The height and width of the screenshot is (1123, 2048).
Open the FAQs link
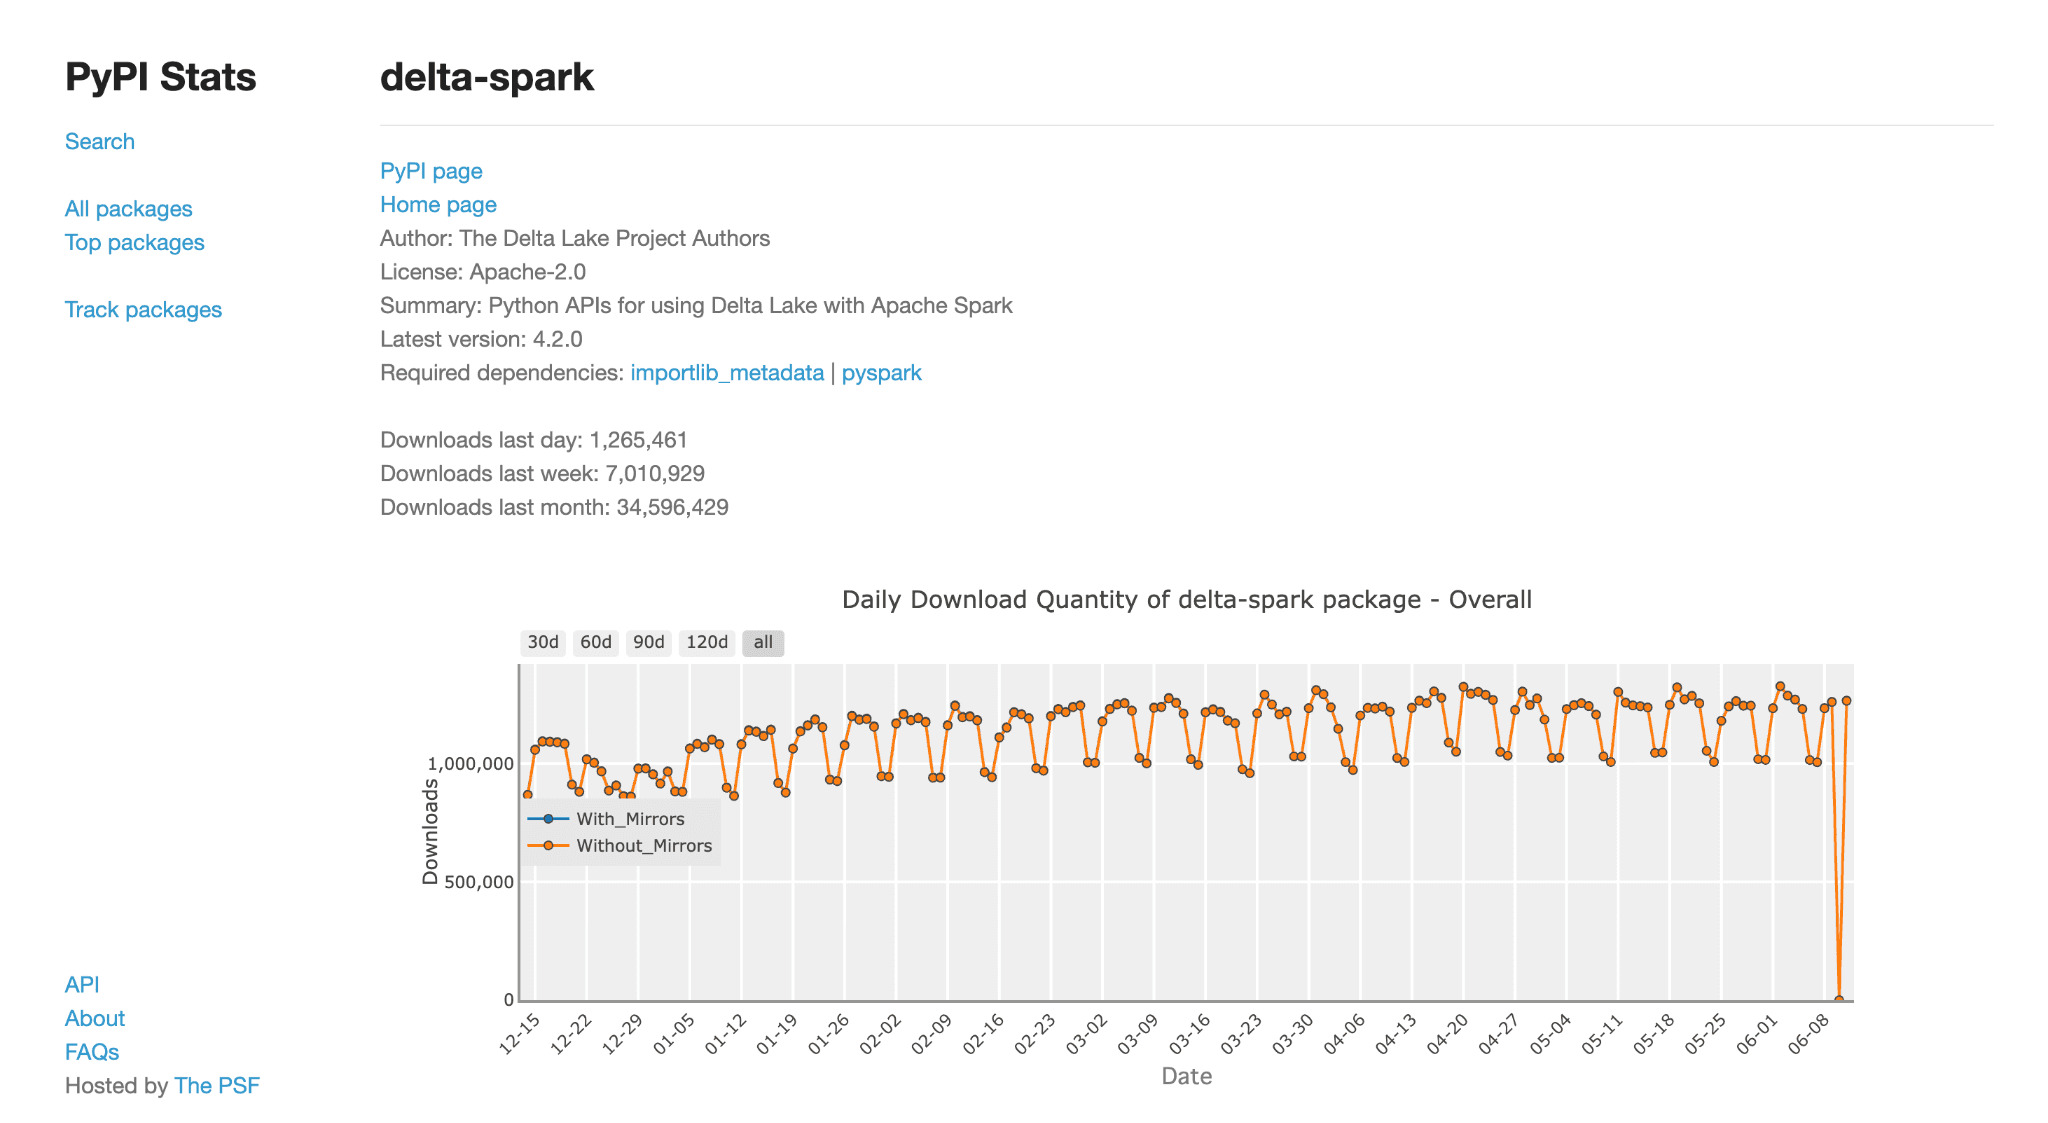point(92,1053)
